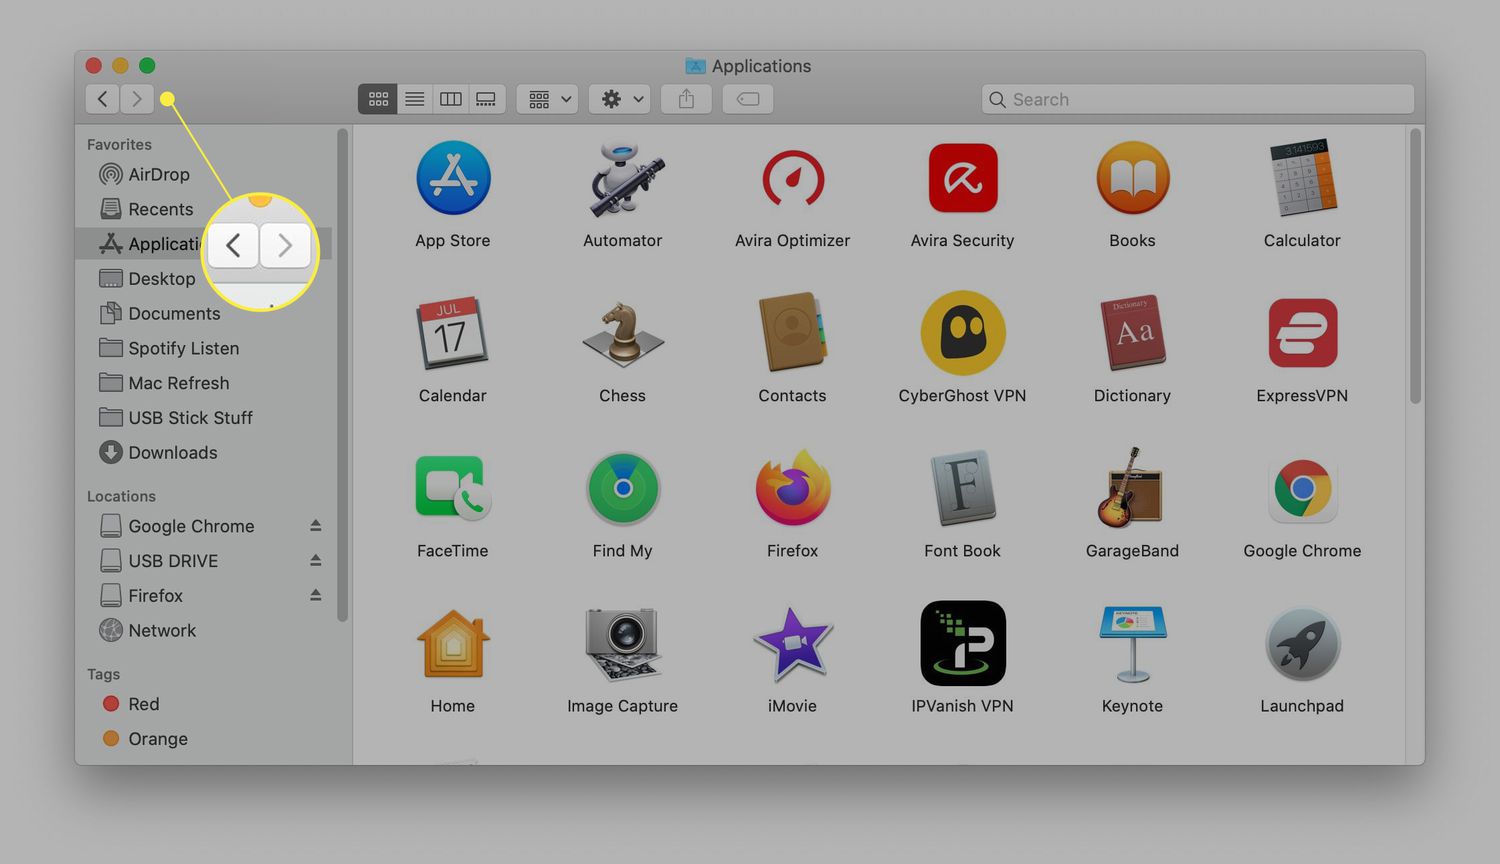Launch FaceTime
Screen dimensions: 1500x864
tap(453, 488)
